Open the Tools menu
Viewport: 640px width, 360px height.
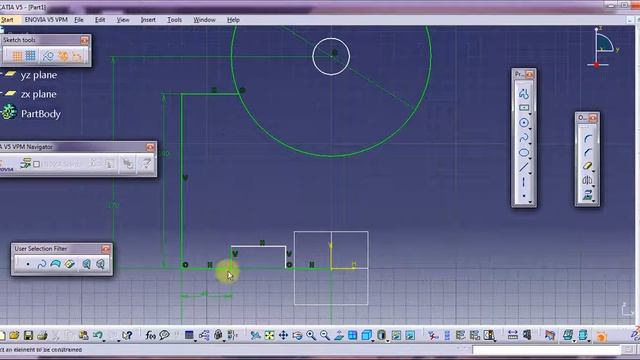coord(175,20)
